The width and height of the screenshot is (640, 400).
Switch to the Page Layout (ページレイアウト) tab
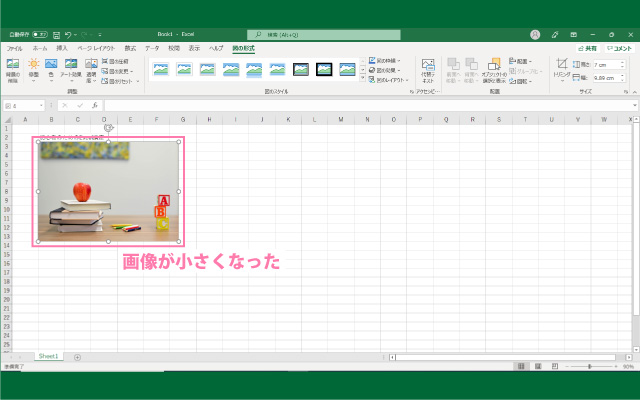[x=96, y=48]
